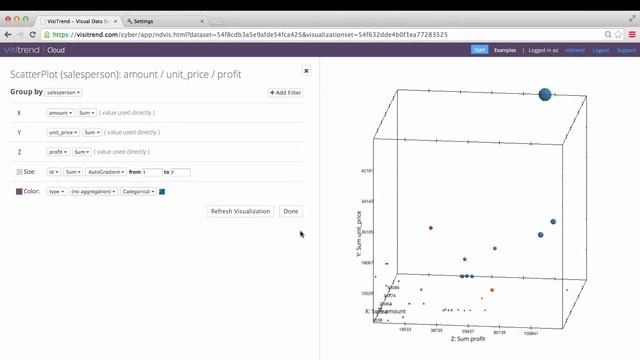Click the Size 'to' input field
Screen dimensions: 640x360
coord(180,172)
